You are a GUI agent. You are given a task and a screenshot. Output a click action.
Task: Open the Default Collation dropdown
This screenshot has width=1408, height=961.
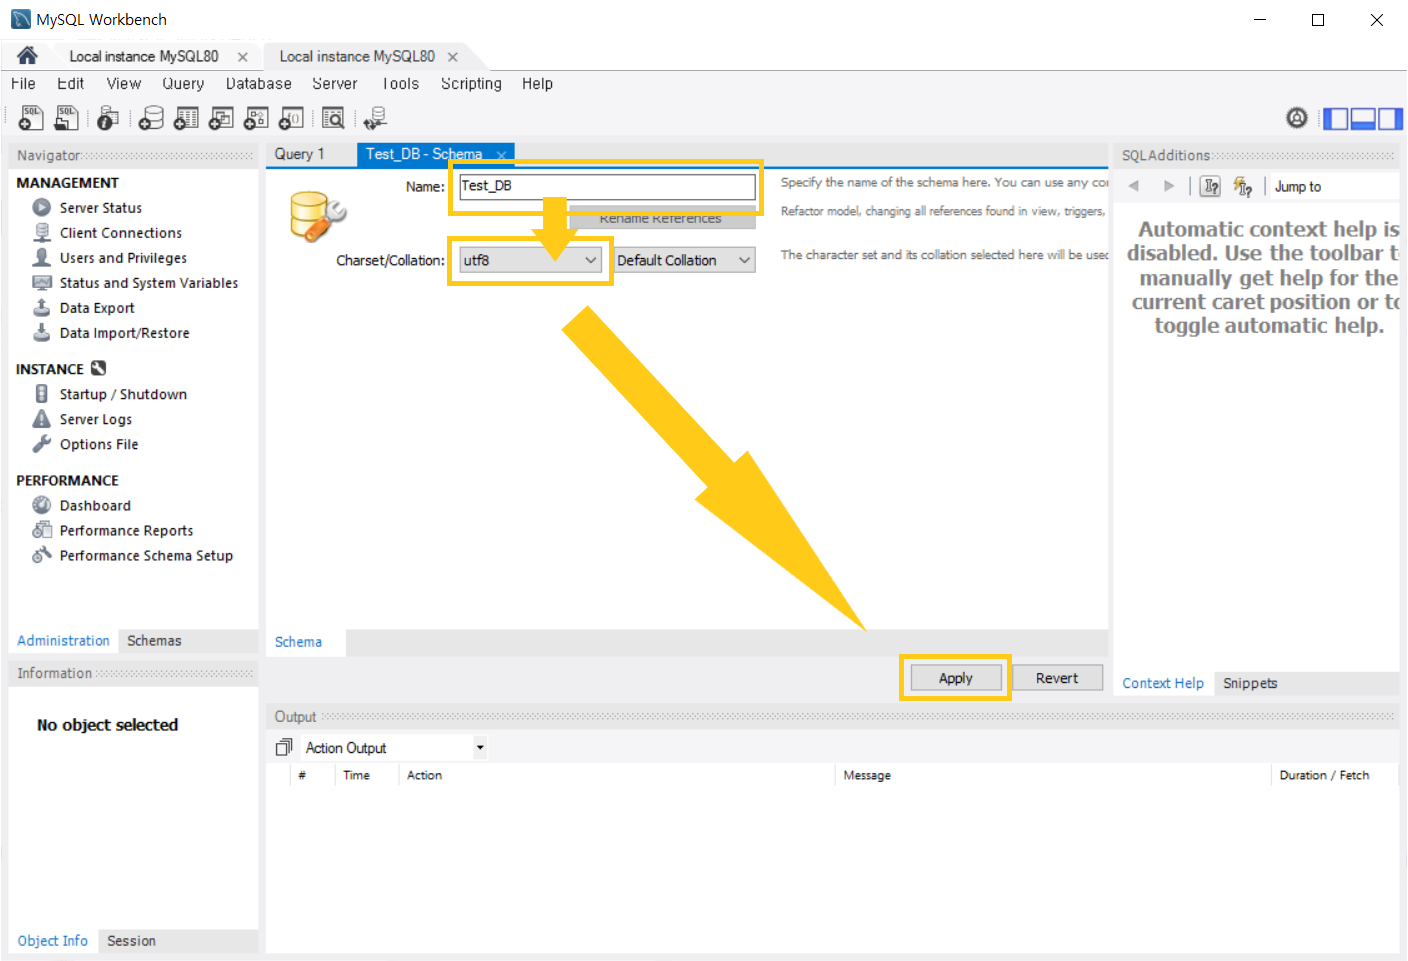[684, 260]
